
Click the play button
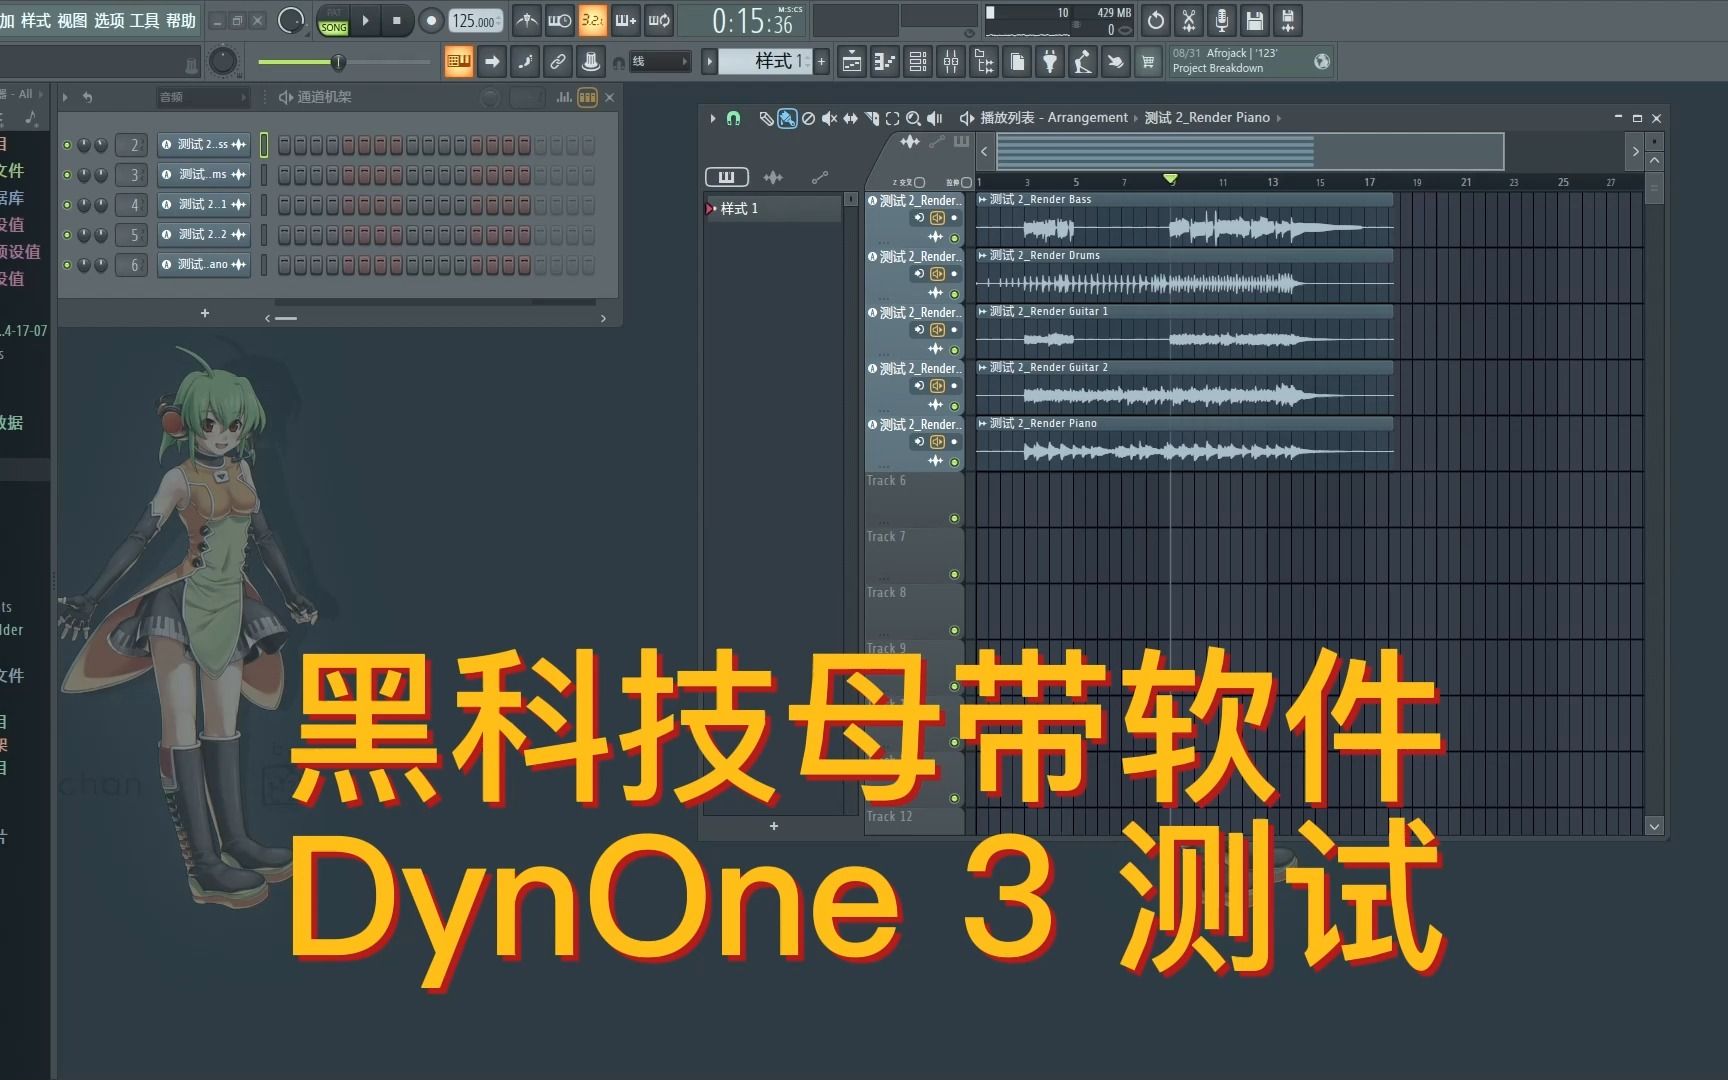point(365,20)
